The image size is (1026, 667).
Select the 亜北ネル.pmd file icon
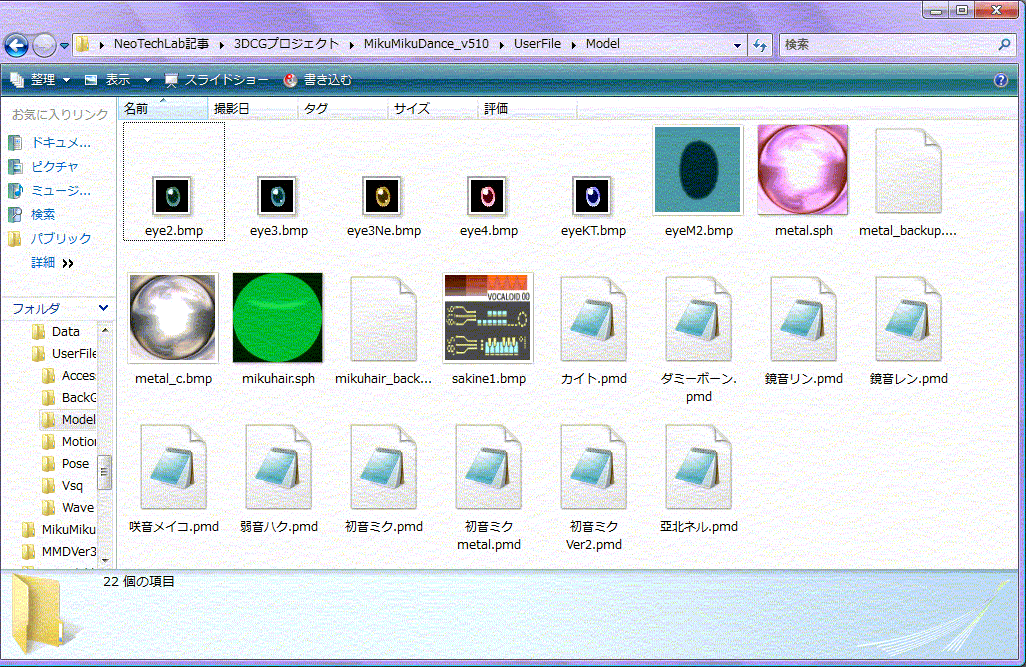698,467
